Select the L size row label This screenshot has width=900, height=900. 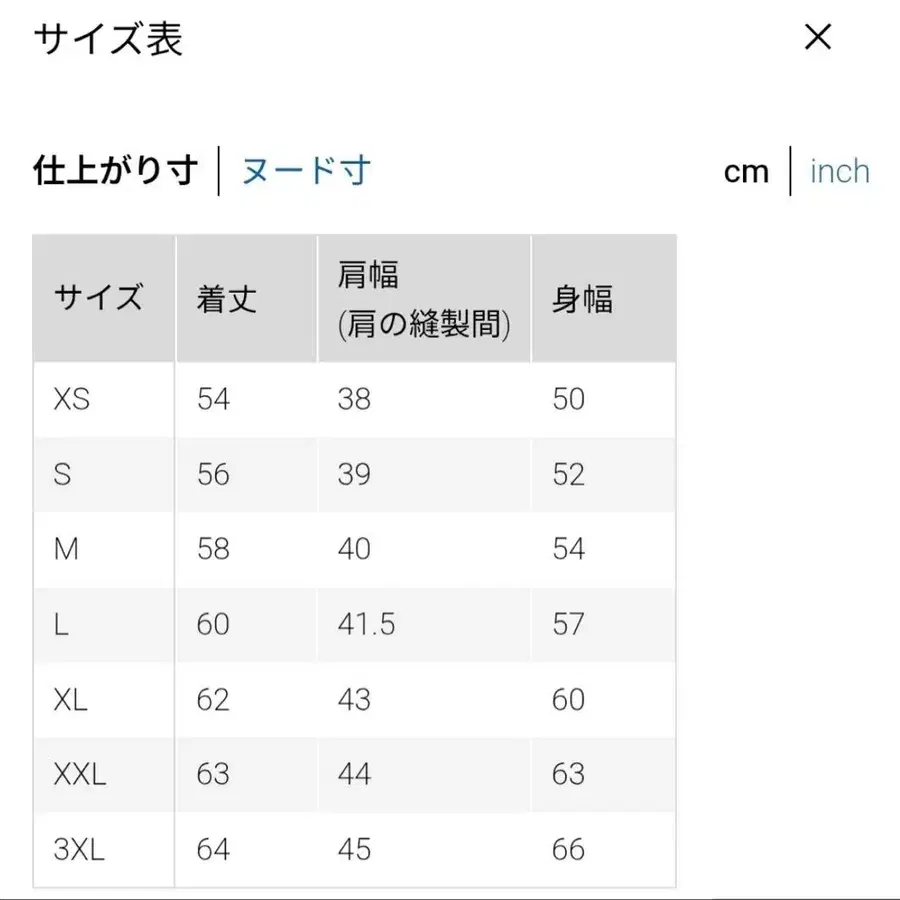pyautogui.click(x=60, y=624)
